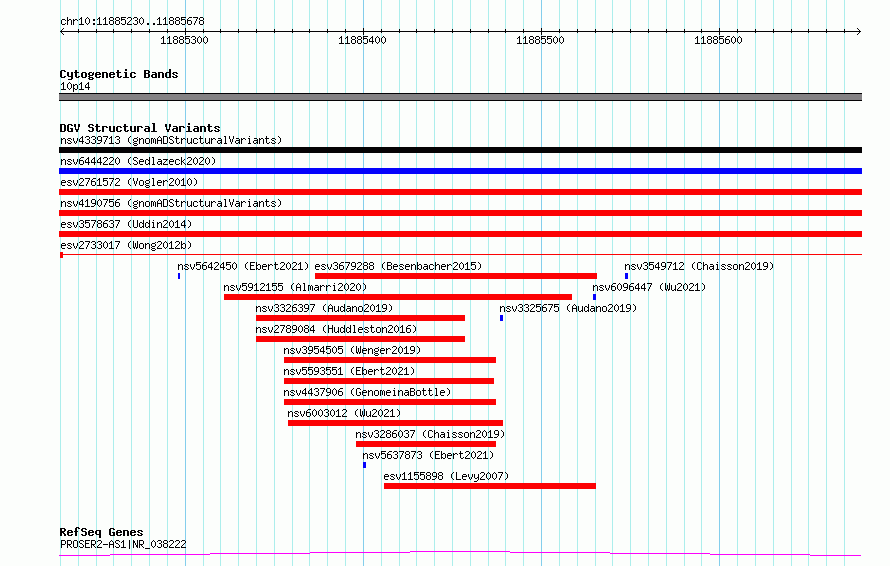This screenshot has width=890, height=566.
Task: Click the right arrow of the ruler
Action: click(x=858, y=32)
